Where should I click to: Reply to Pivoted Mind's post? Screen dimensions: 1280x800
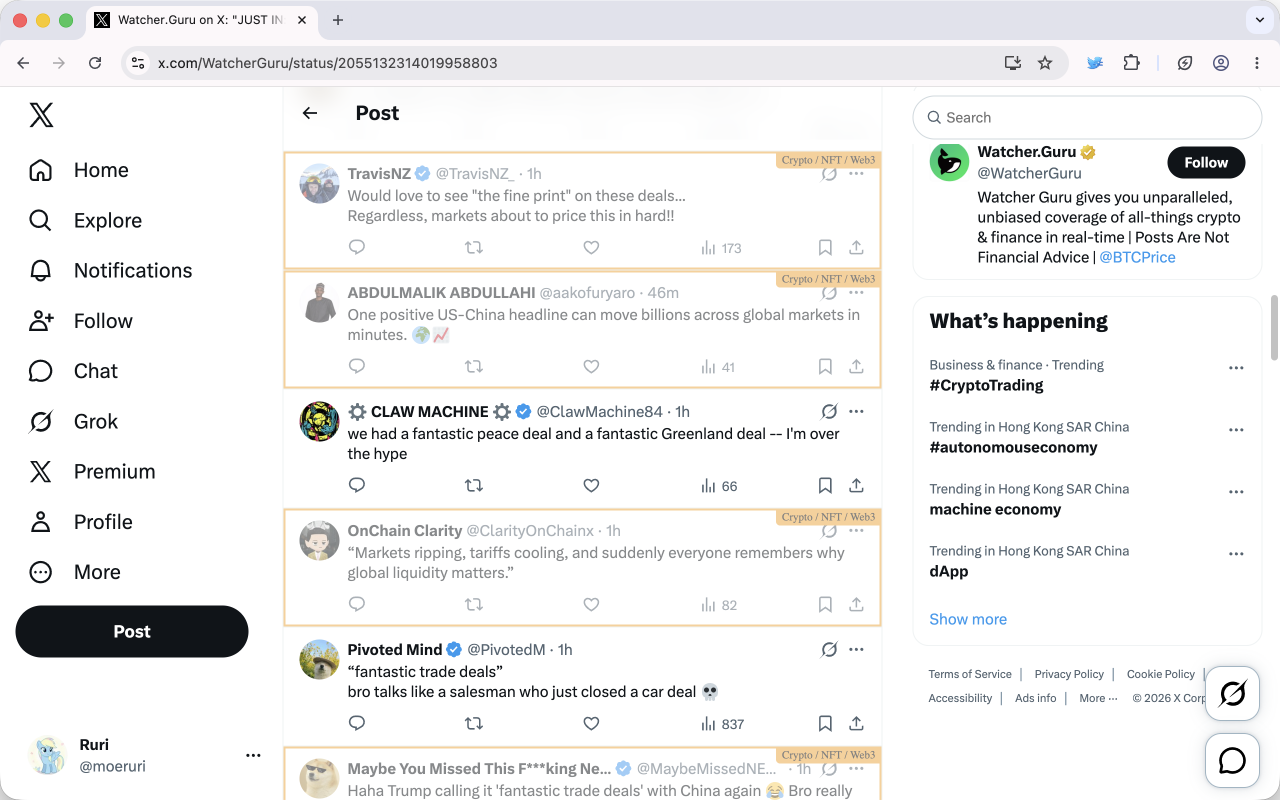[357, 724]
